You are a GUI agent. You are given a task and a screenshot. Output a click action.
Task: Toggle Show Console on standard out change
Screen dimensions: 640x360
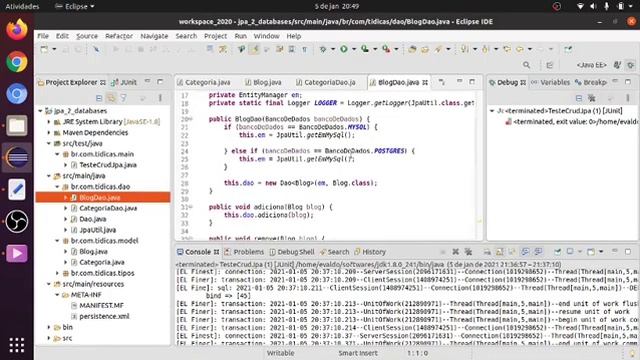(525, 252)
